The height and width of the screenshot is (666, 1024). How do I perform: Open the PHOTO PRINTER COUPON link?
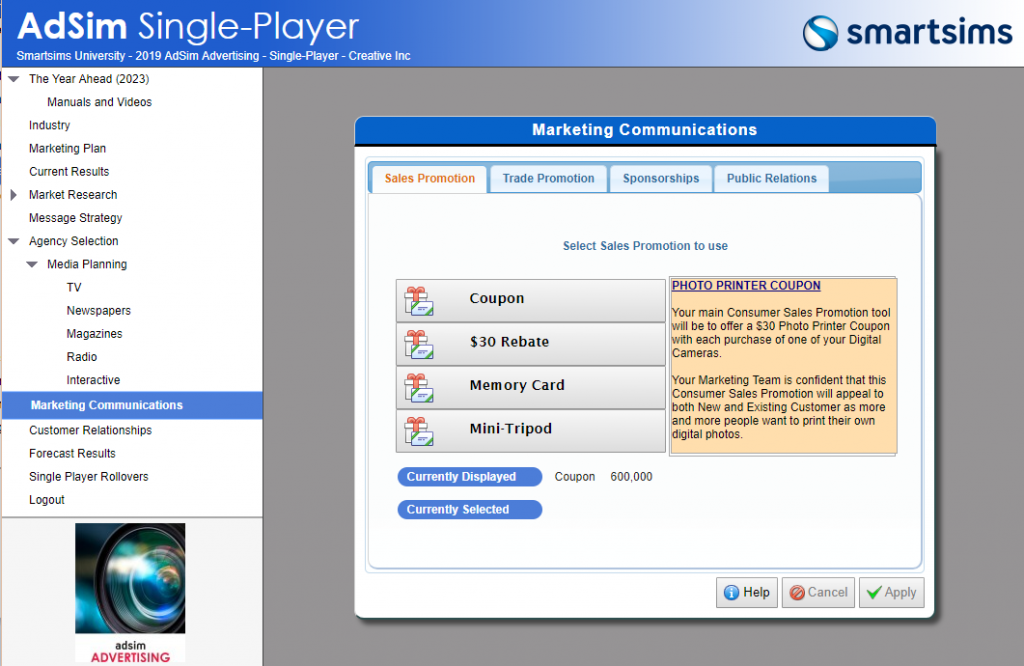[x=746, y=285]
